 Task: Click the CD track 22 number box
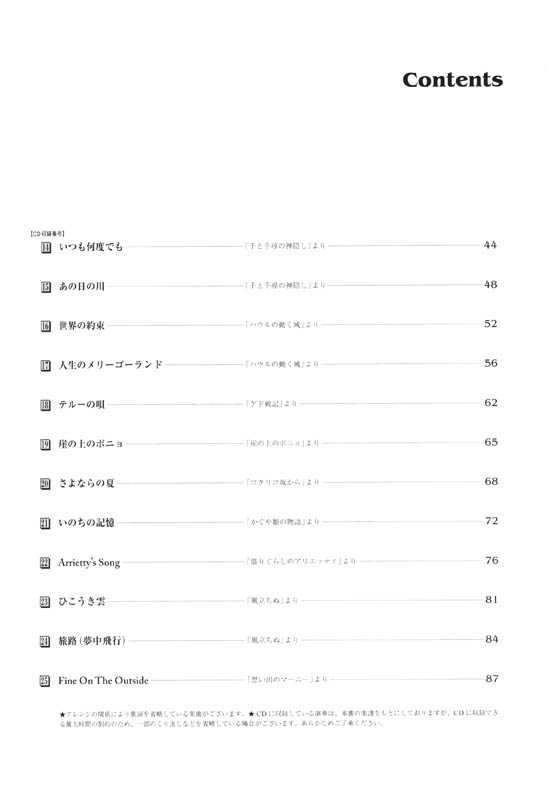tap(45, 562)
